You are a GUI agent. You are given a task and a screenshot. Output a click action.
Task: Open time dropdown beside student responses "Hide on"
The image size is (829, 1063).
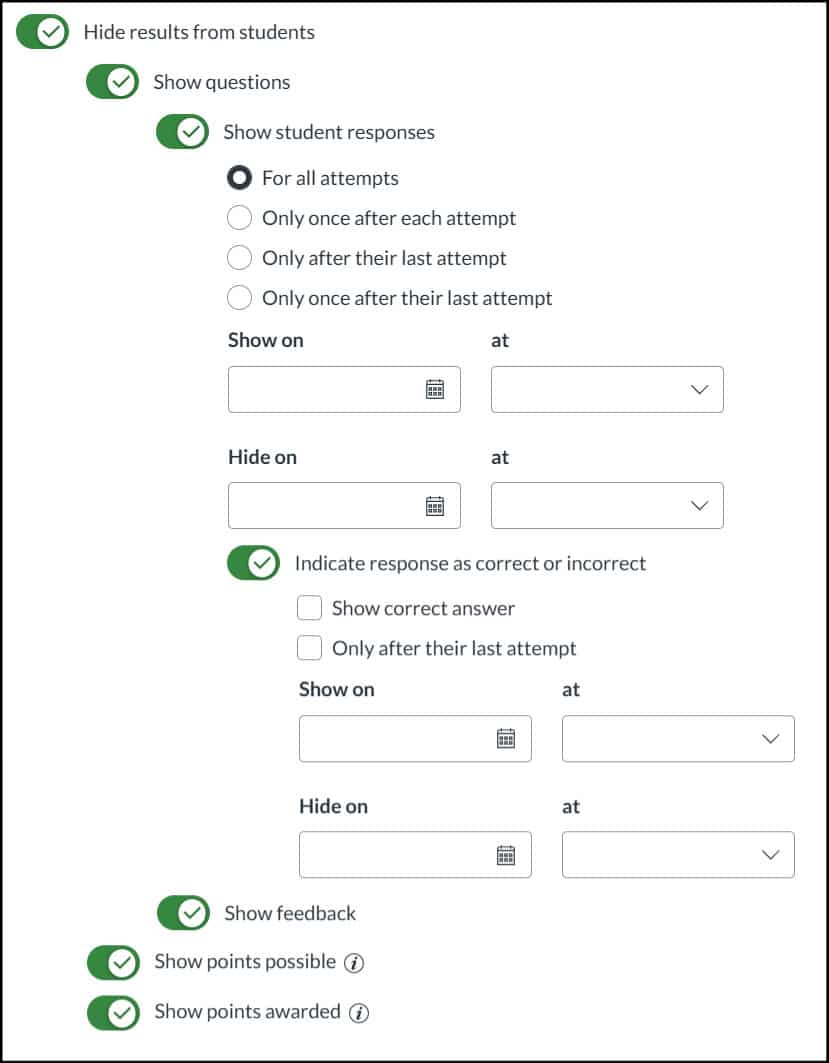pyautogui.click(x=607, y=506)
